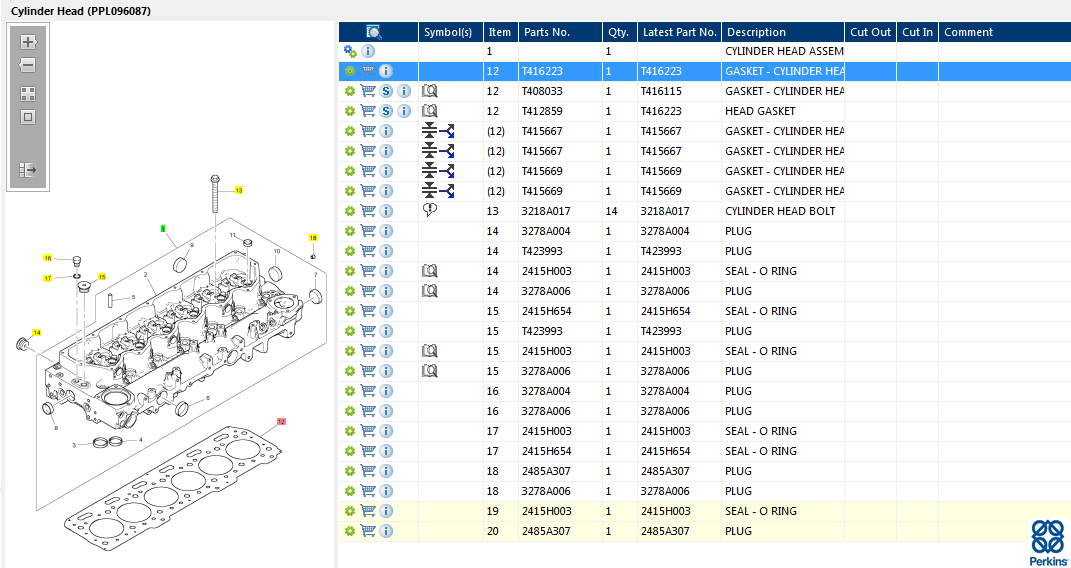Viewport: 1071px width, 568px height.
Task: Click the Latest Part No. column header
Action: coord(679,32)
